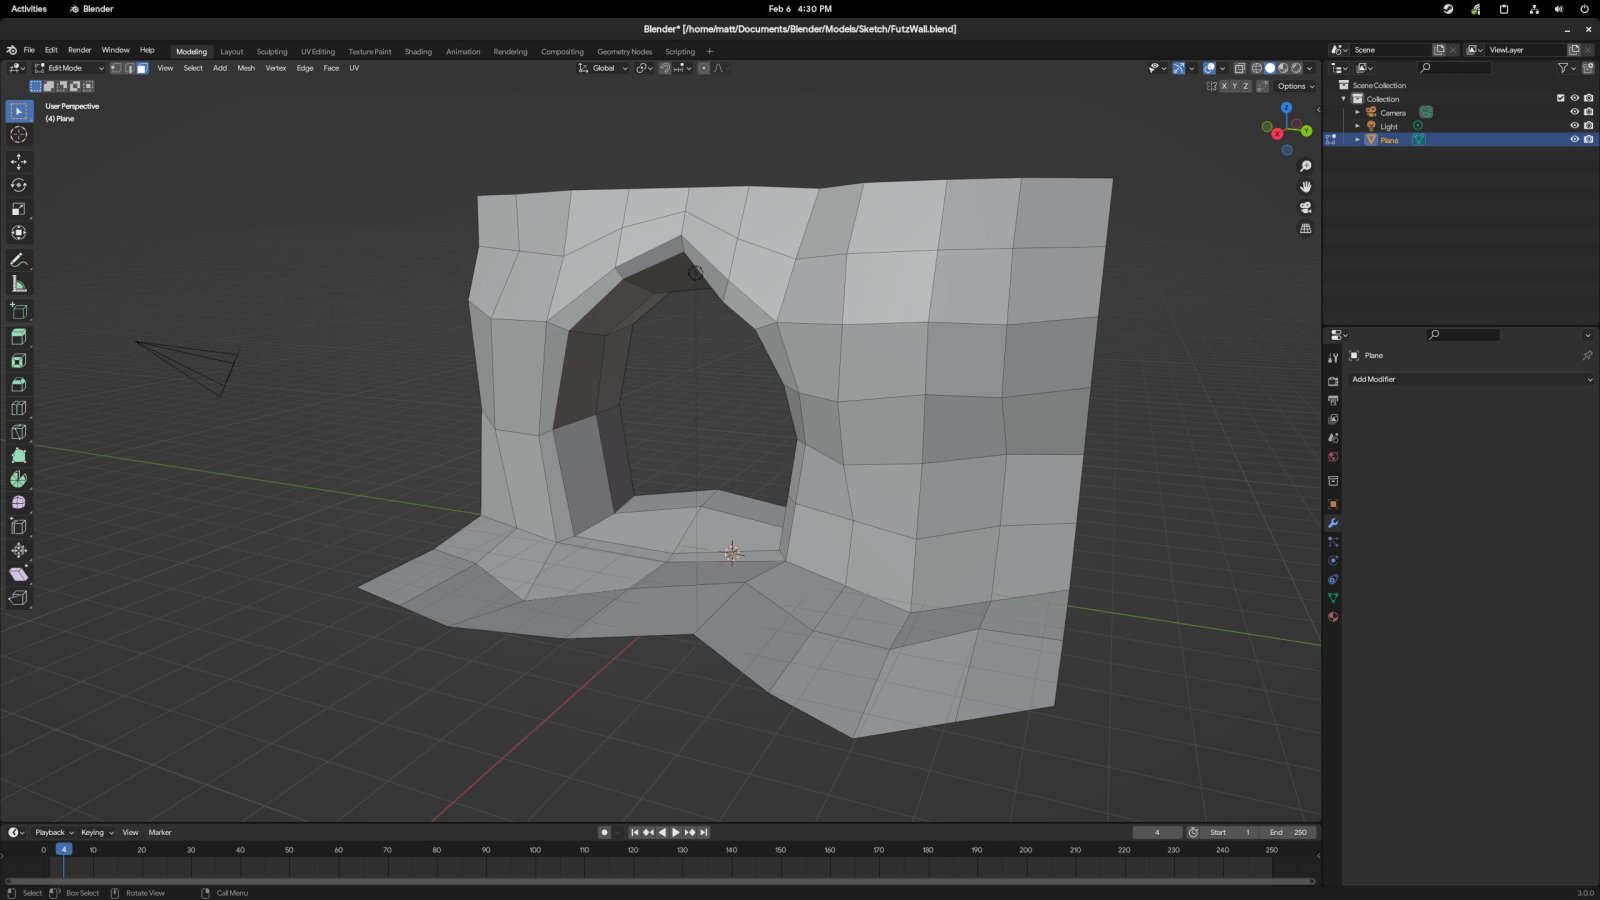Switch perspective/orthographic with grid icon
Screen dimensions: 1600x900
point(1305,229)
